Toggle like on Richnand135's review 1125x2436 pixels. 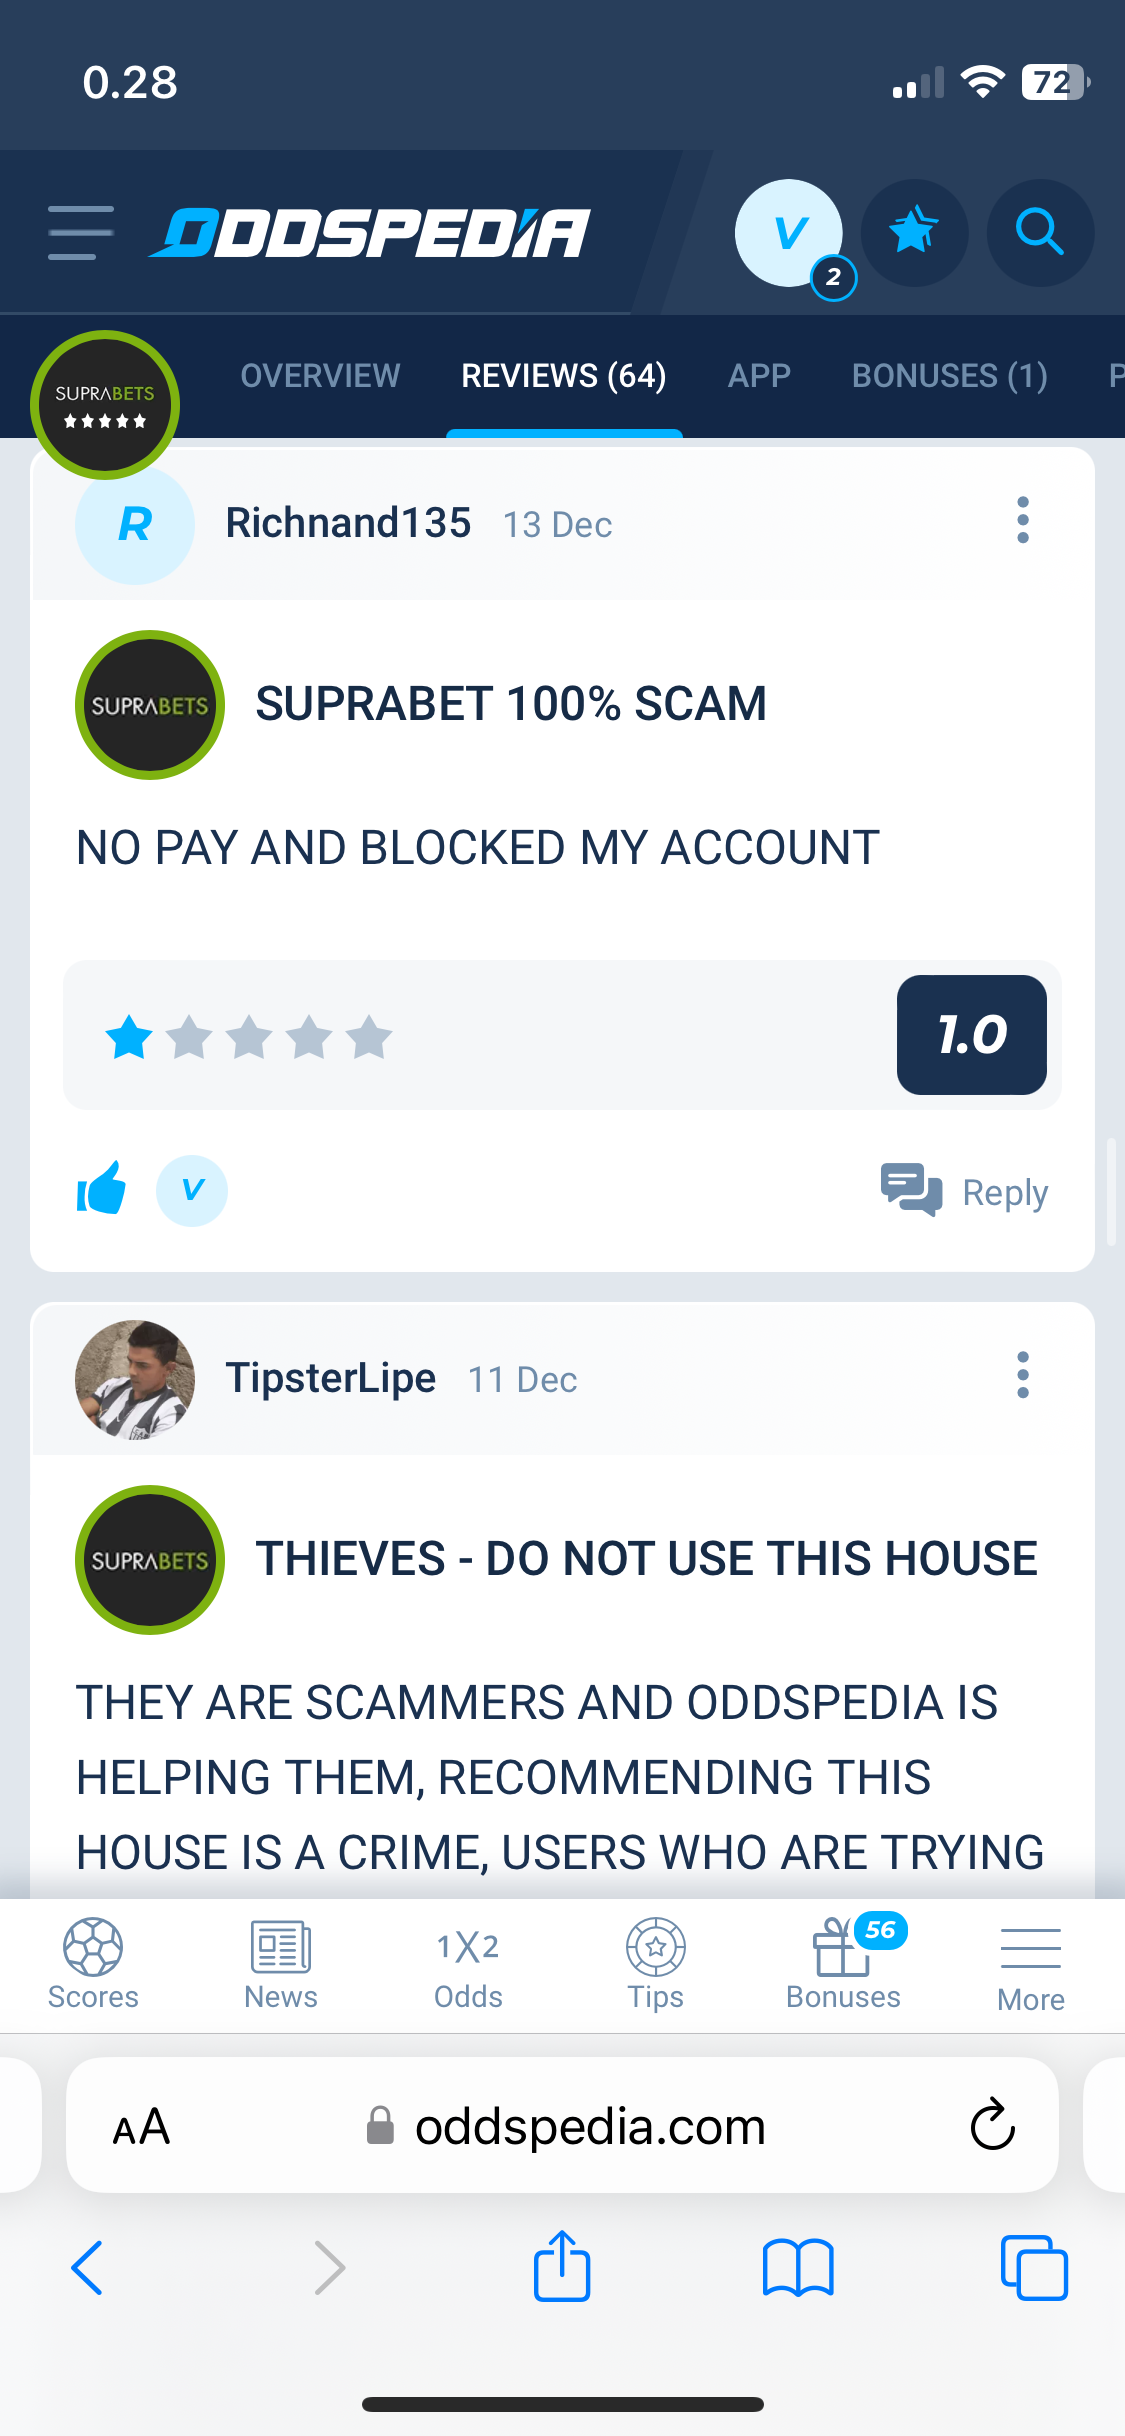coord(101,1189)
